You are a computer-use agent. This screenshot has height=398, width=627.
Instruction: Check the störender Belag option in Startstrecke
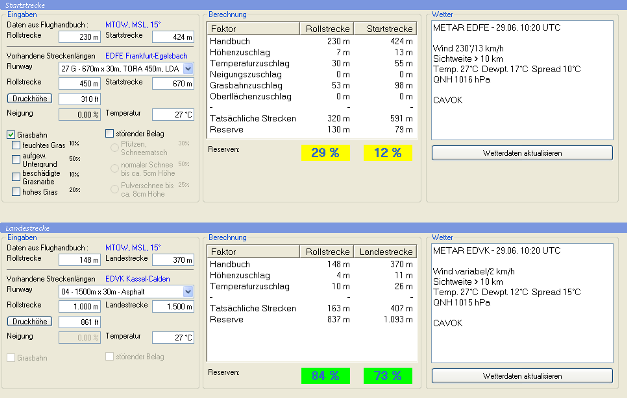(110, 134)
